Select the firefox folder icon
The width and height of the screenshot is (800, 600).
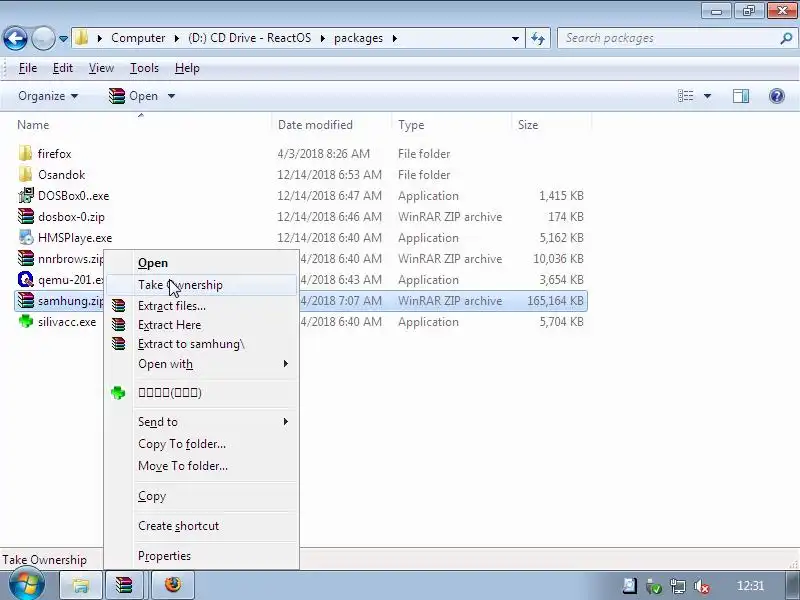(x=26, y=154)
